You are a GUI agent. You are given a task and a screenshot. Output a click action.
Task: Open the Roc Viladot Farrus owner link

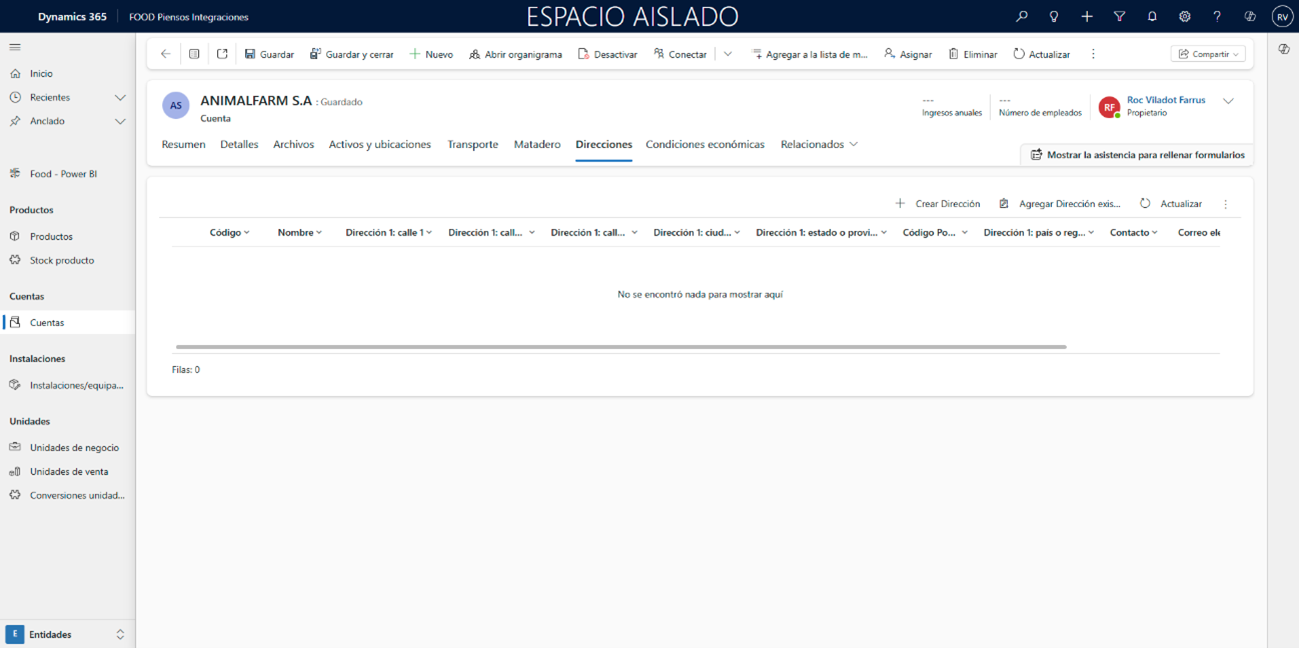pos(1165,100)
